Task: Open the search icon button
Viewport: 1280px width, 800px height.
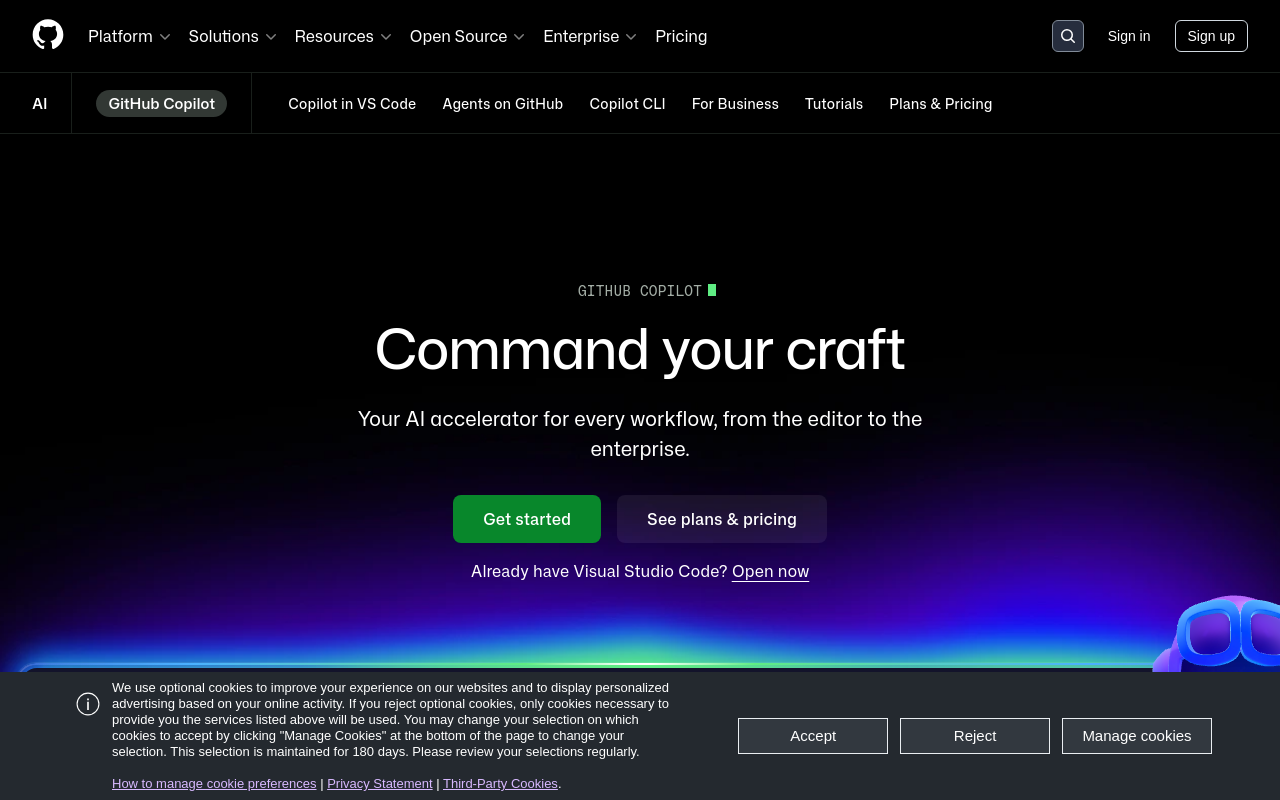Action: pos(1068,36)
